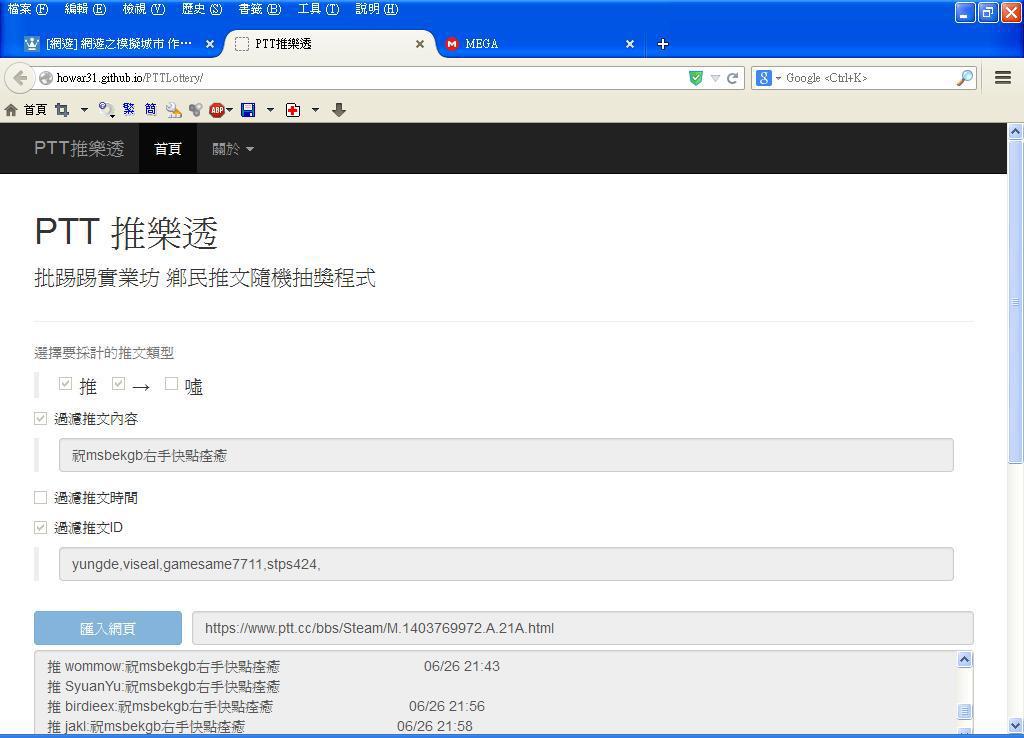Close the MEGA tab
The image size is (1024, 738).
click(x=630, y=44)
